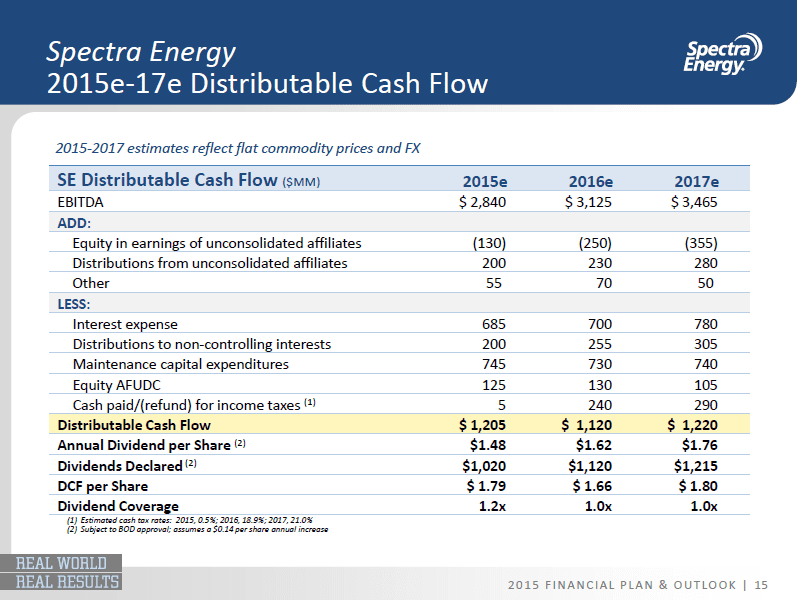802x600 pixels.
Task: Select the EBITDA row label
Action: [84, 202]
